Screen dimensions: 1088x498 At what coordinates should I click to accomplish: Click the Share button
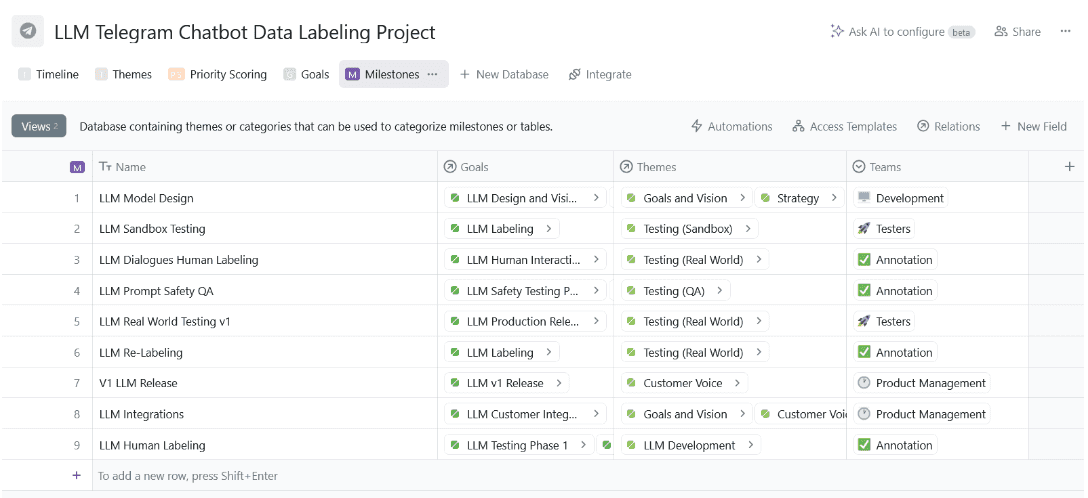(x=1017, y=32)
